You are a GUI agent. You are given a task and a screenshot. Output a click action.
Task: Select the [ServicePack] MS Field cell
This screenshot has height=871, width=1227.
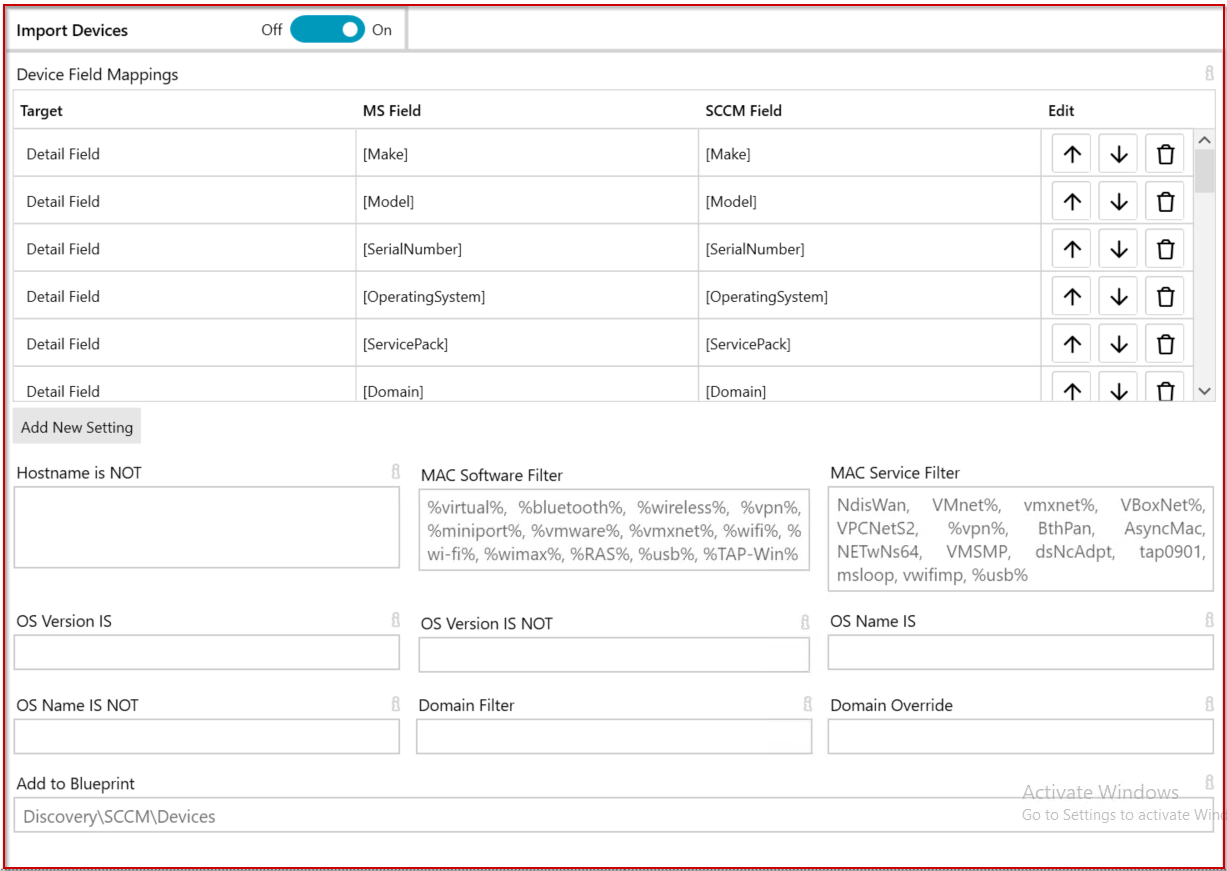pyautogui.click(x=527, y=344)
